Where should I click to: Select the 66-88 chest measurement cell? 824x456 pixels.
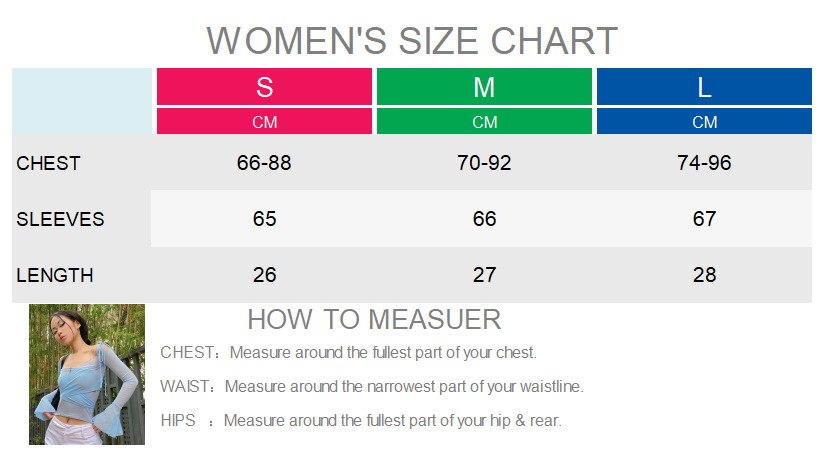tap(264, 163)
